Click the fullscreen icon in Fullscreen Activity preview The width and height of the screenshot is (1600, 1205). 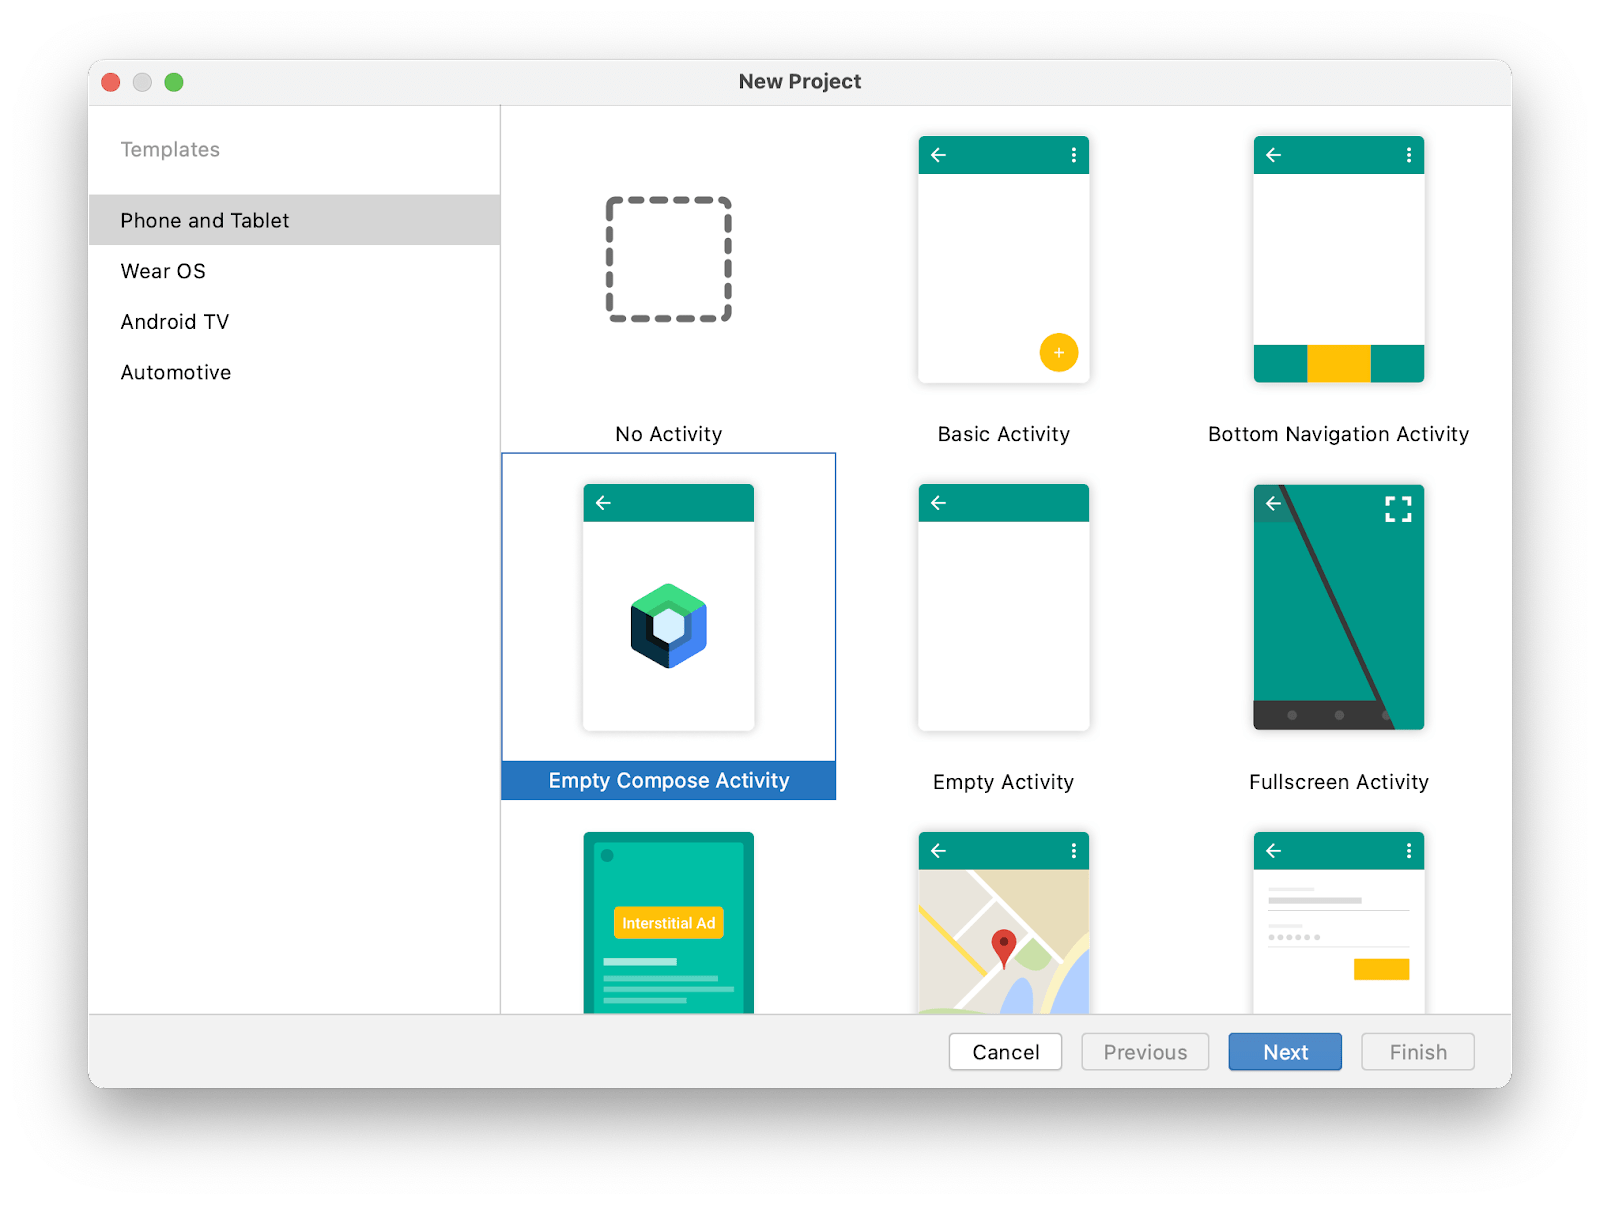point(1399,508)
